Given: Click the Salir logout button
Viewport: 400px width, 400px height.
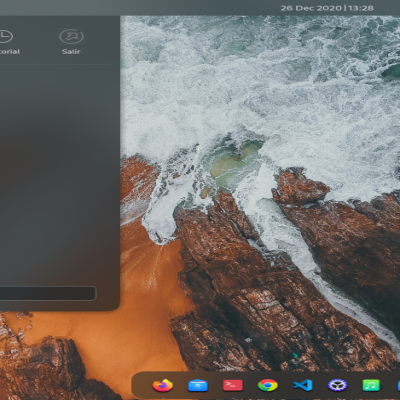Looking at the screenshot, I should 71,42.
